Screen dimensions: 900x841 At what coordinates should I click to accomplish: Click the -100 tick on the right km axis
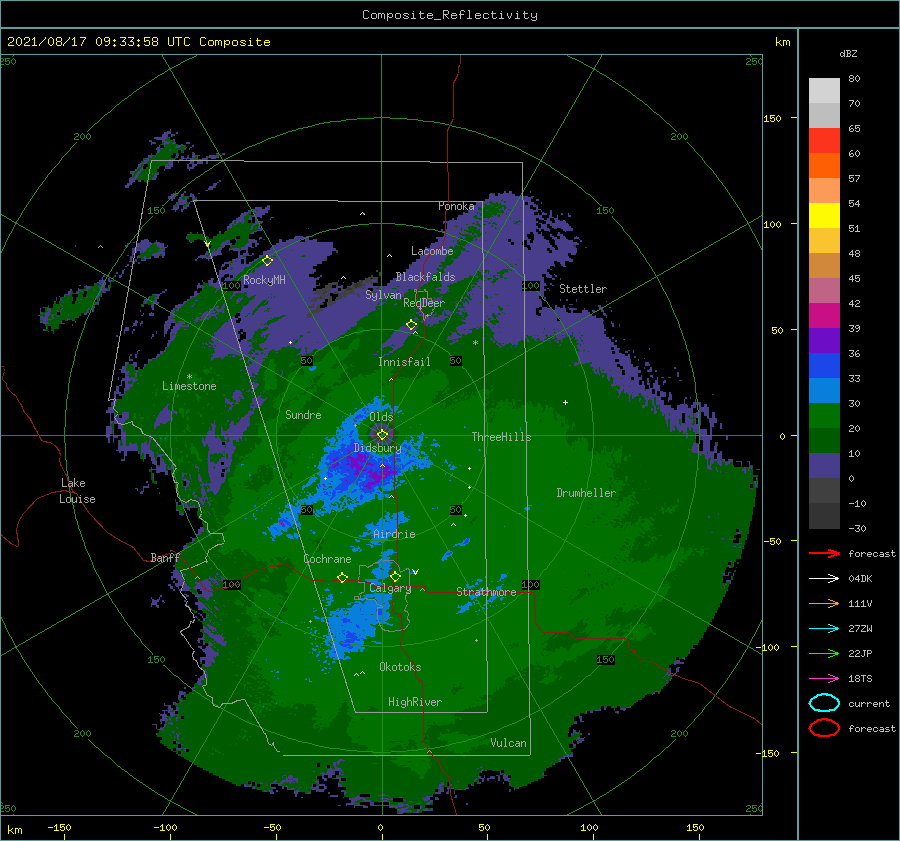pyautogui.click(x=767, y=647)
